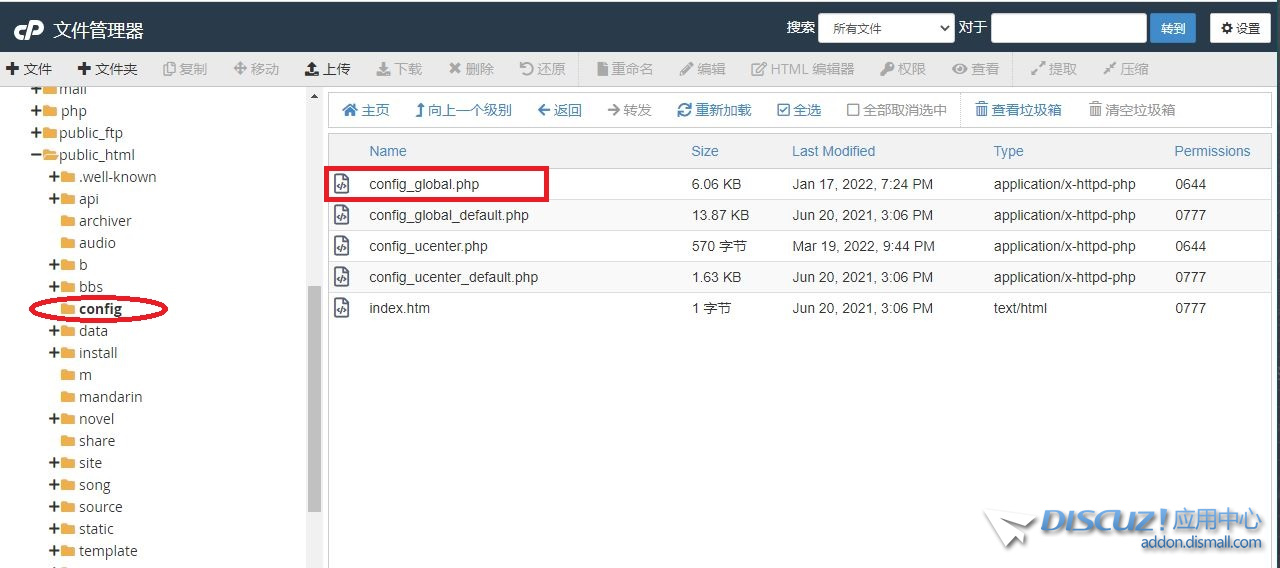The height and width of the screenshot is (568, 1280).
Task: Expand the bbs folder in tree
Action: click(55, 287)
